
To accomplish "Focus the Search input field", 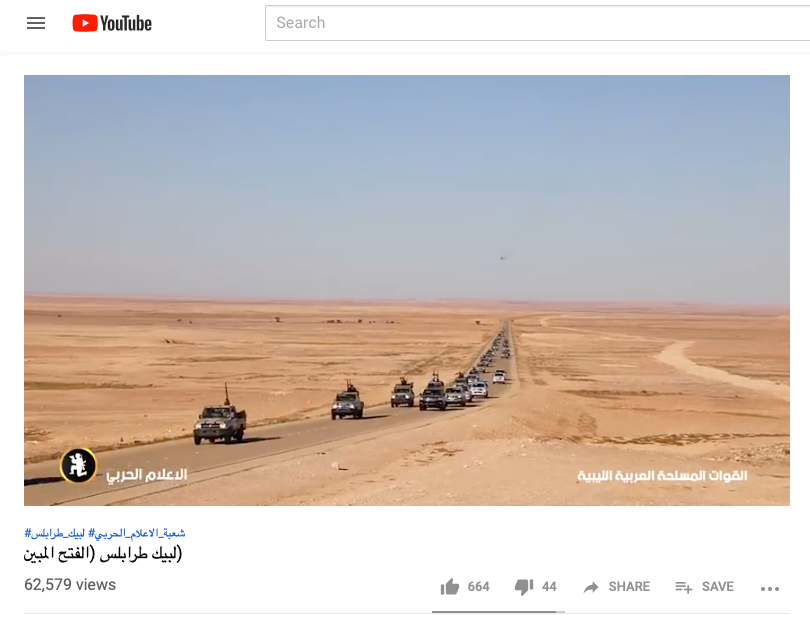I will click(x=537, y=23).
